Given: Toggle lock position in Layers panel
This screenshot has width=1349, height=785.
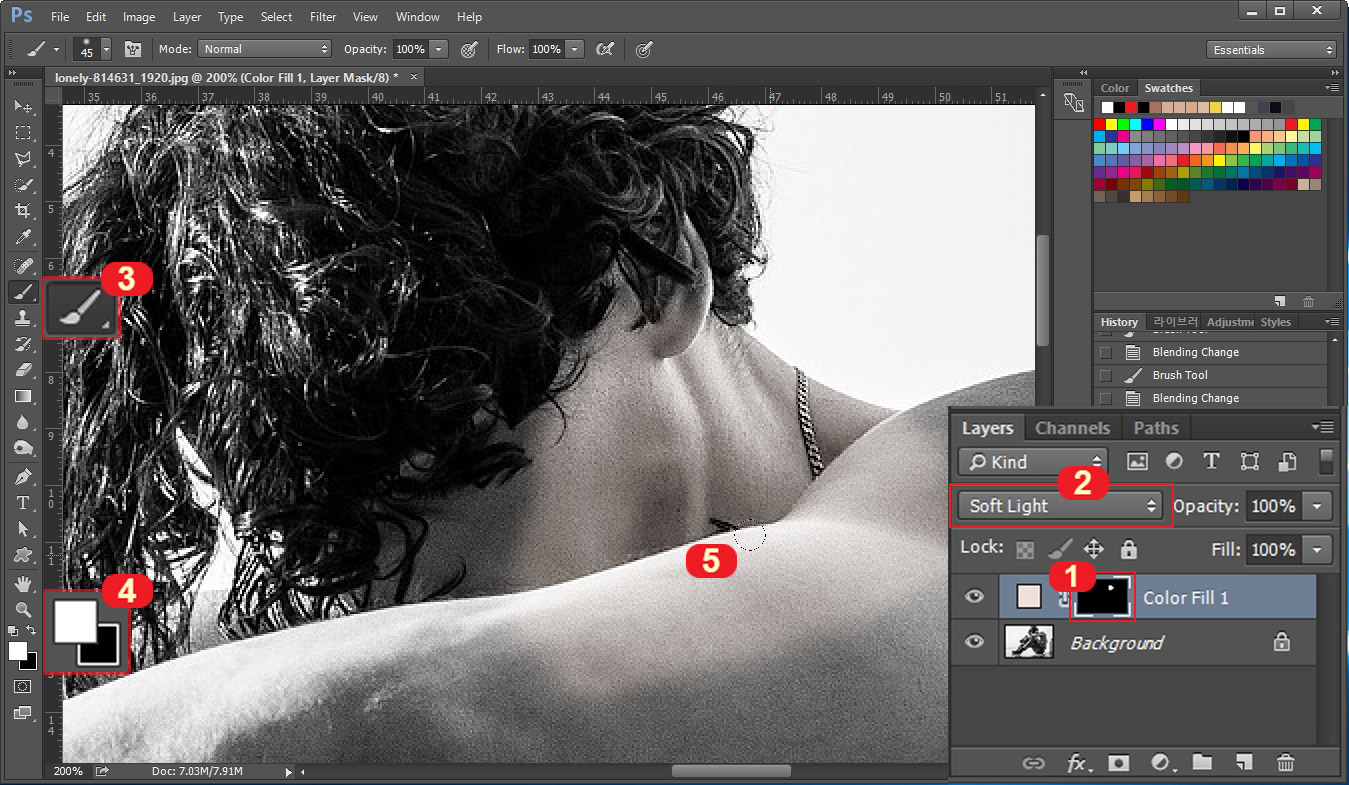Looking at the screenshot, I should (1094, 549).
